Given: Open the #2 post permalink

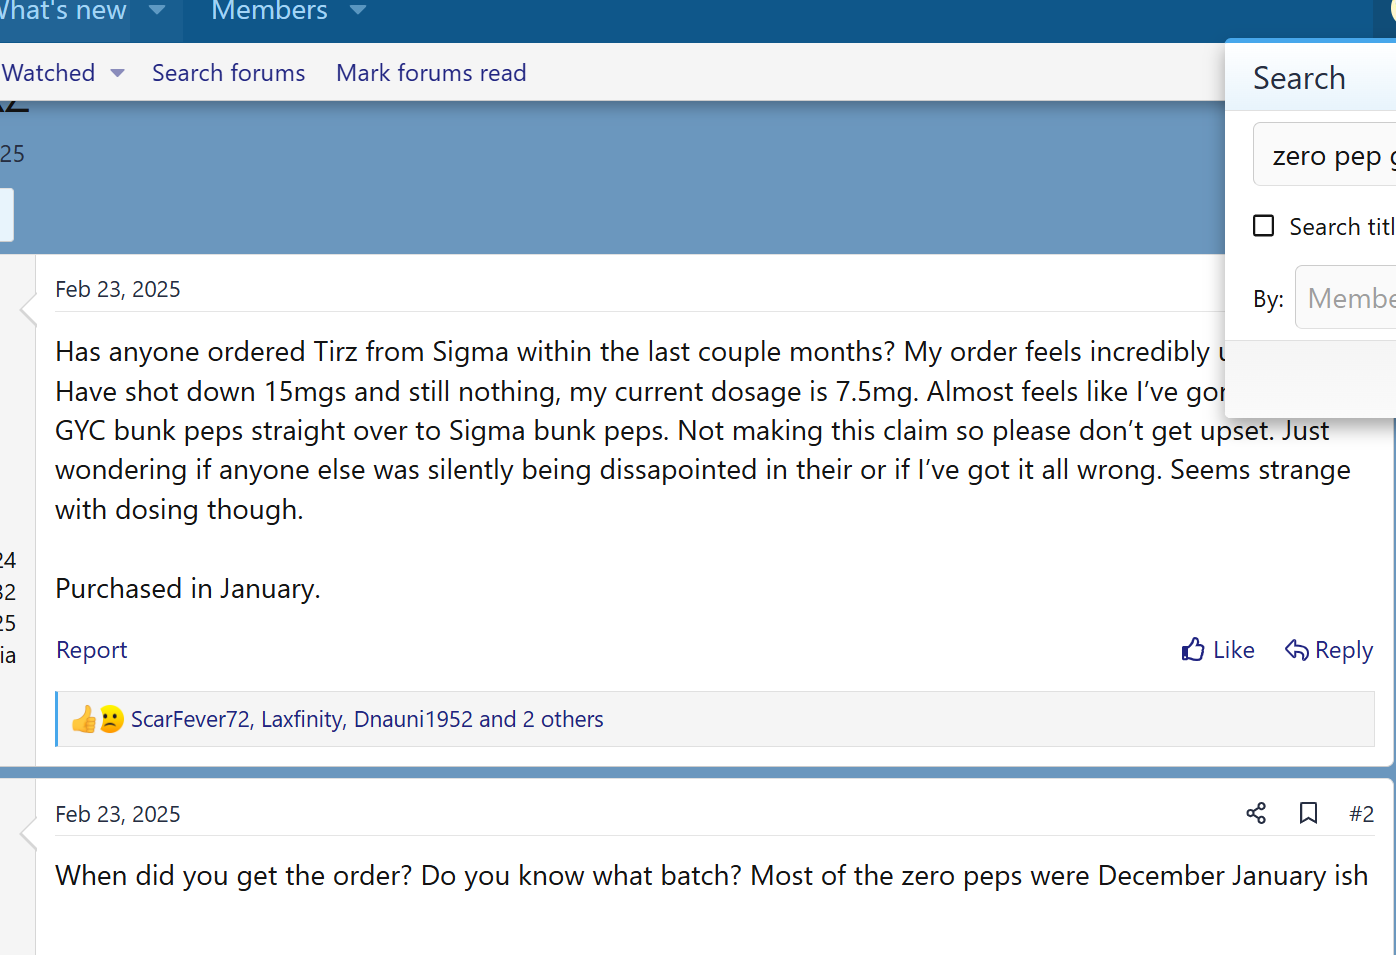Looking at the screenshot, I should 1361,814.
